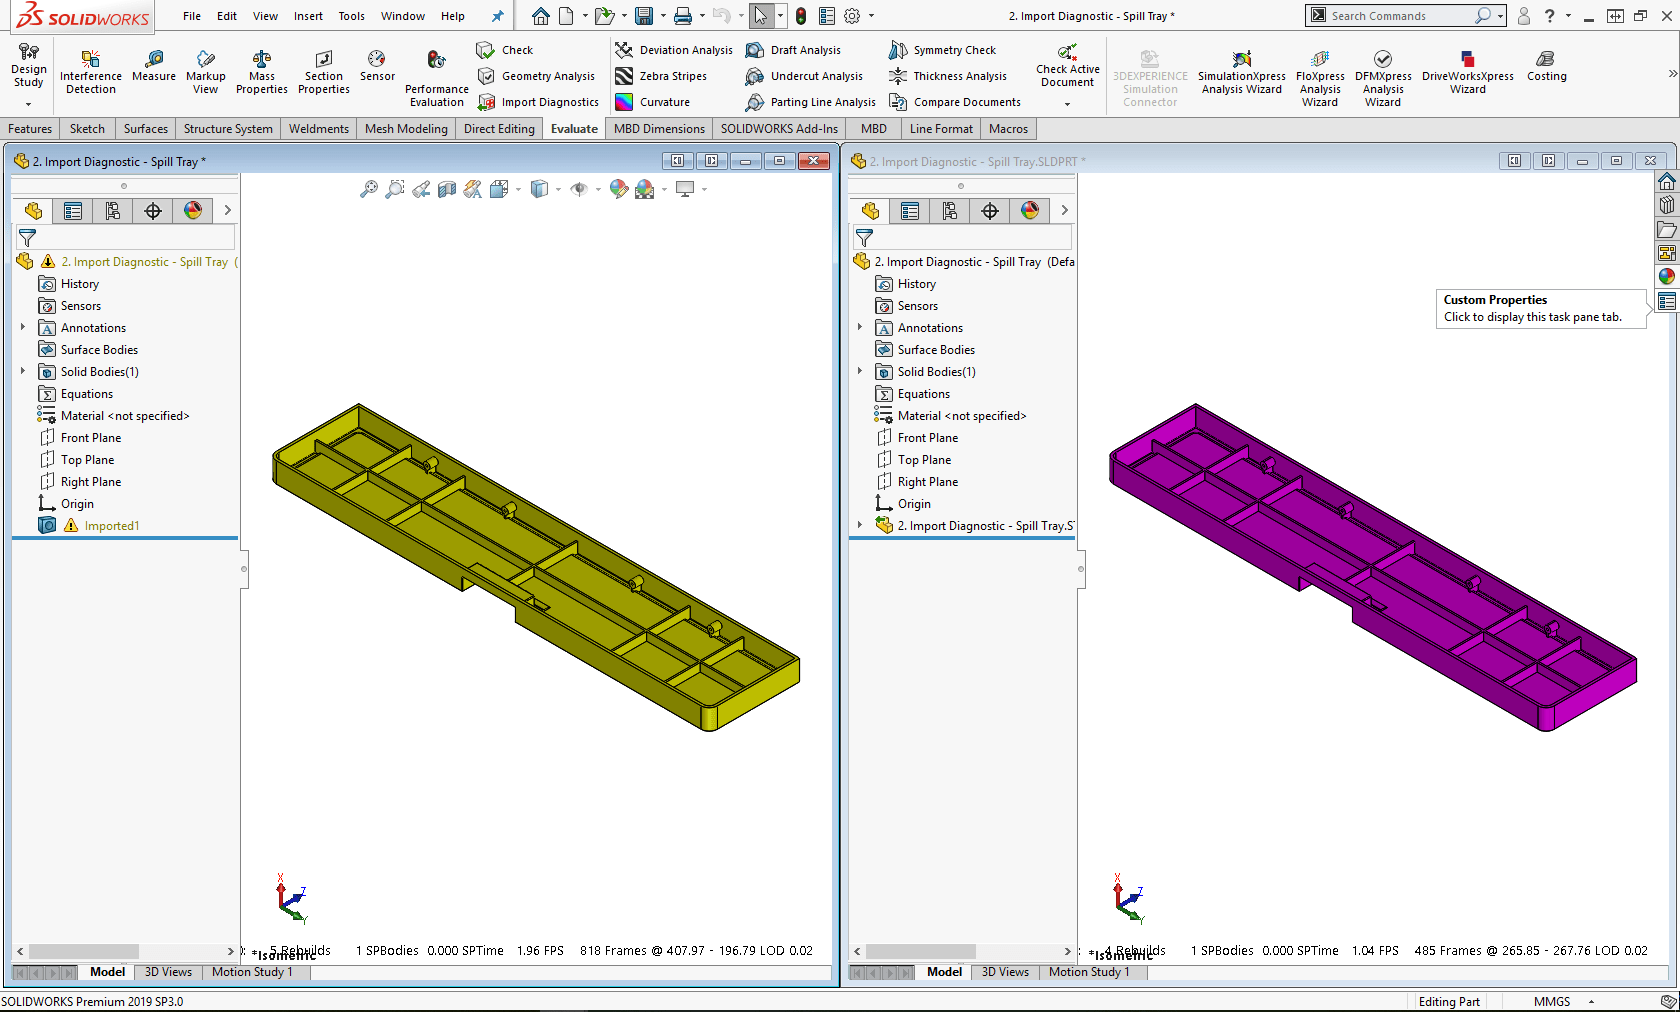Expand Solid Bodies(1) in left window tree

(23, 371)
